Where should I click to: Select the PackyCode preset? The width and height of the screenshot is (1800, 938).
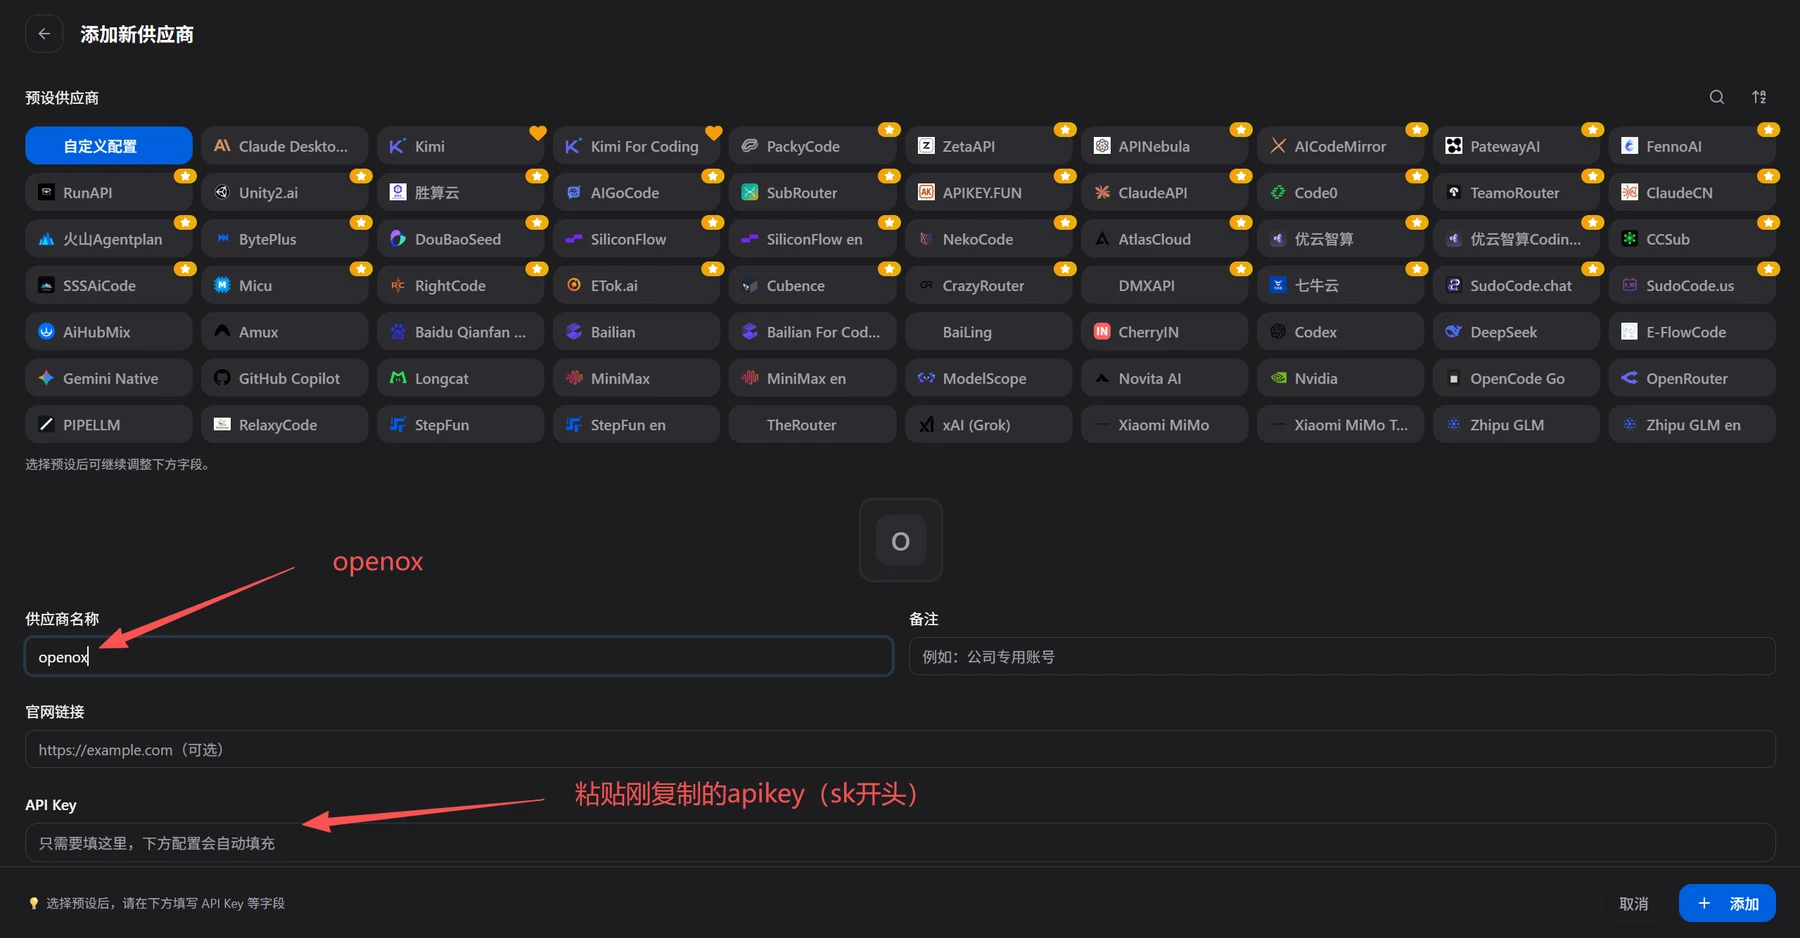813,146
